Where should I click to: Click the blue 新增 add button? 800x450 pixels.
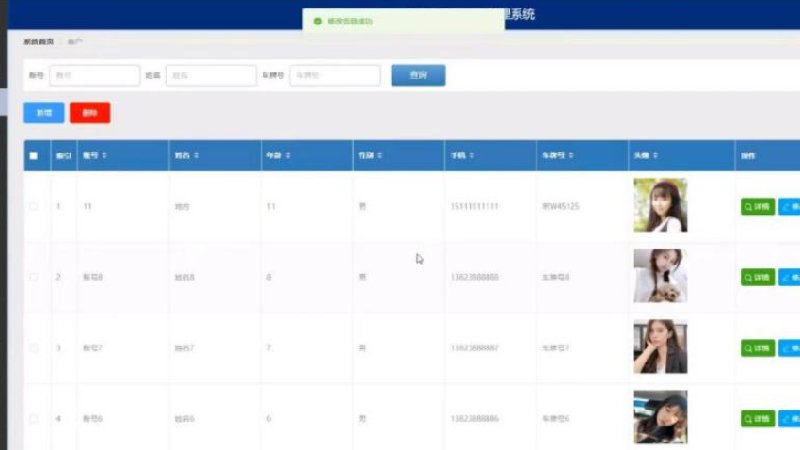click(x=44, y=113)
